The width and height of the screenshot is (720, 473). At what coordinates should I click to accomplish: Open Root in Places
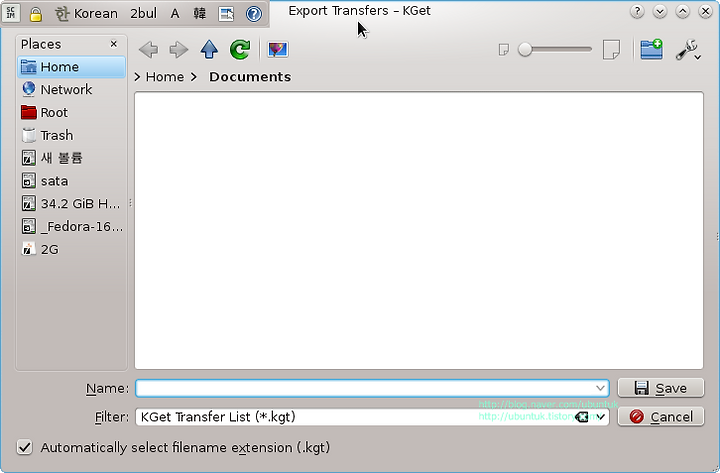(x=71, y=113)
